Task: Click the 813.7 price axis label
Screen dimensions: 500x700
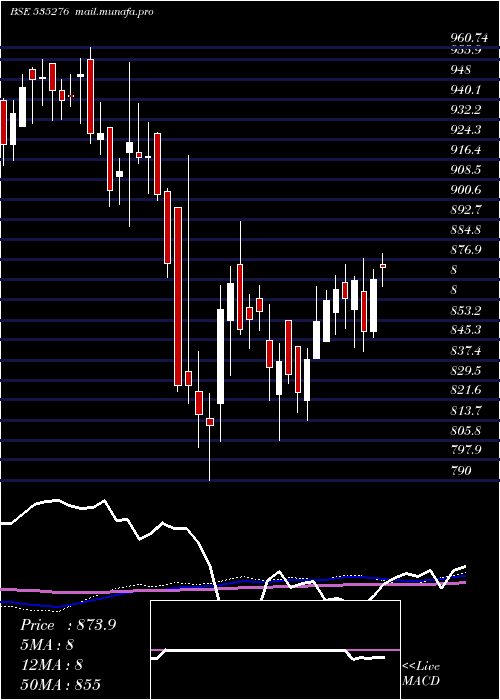Action: point(465,410)
